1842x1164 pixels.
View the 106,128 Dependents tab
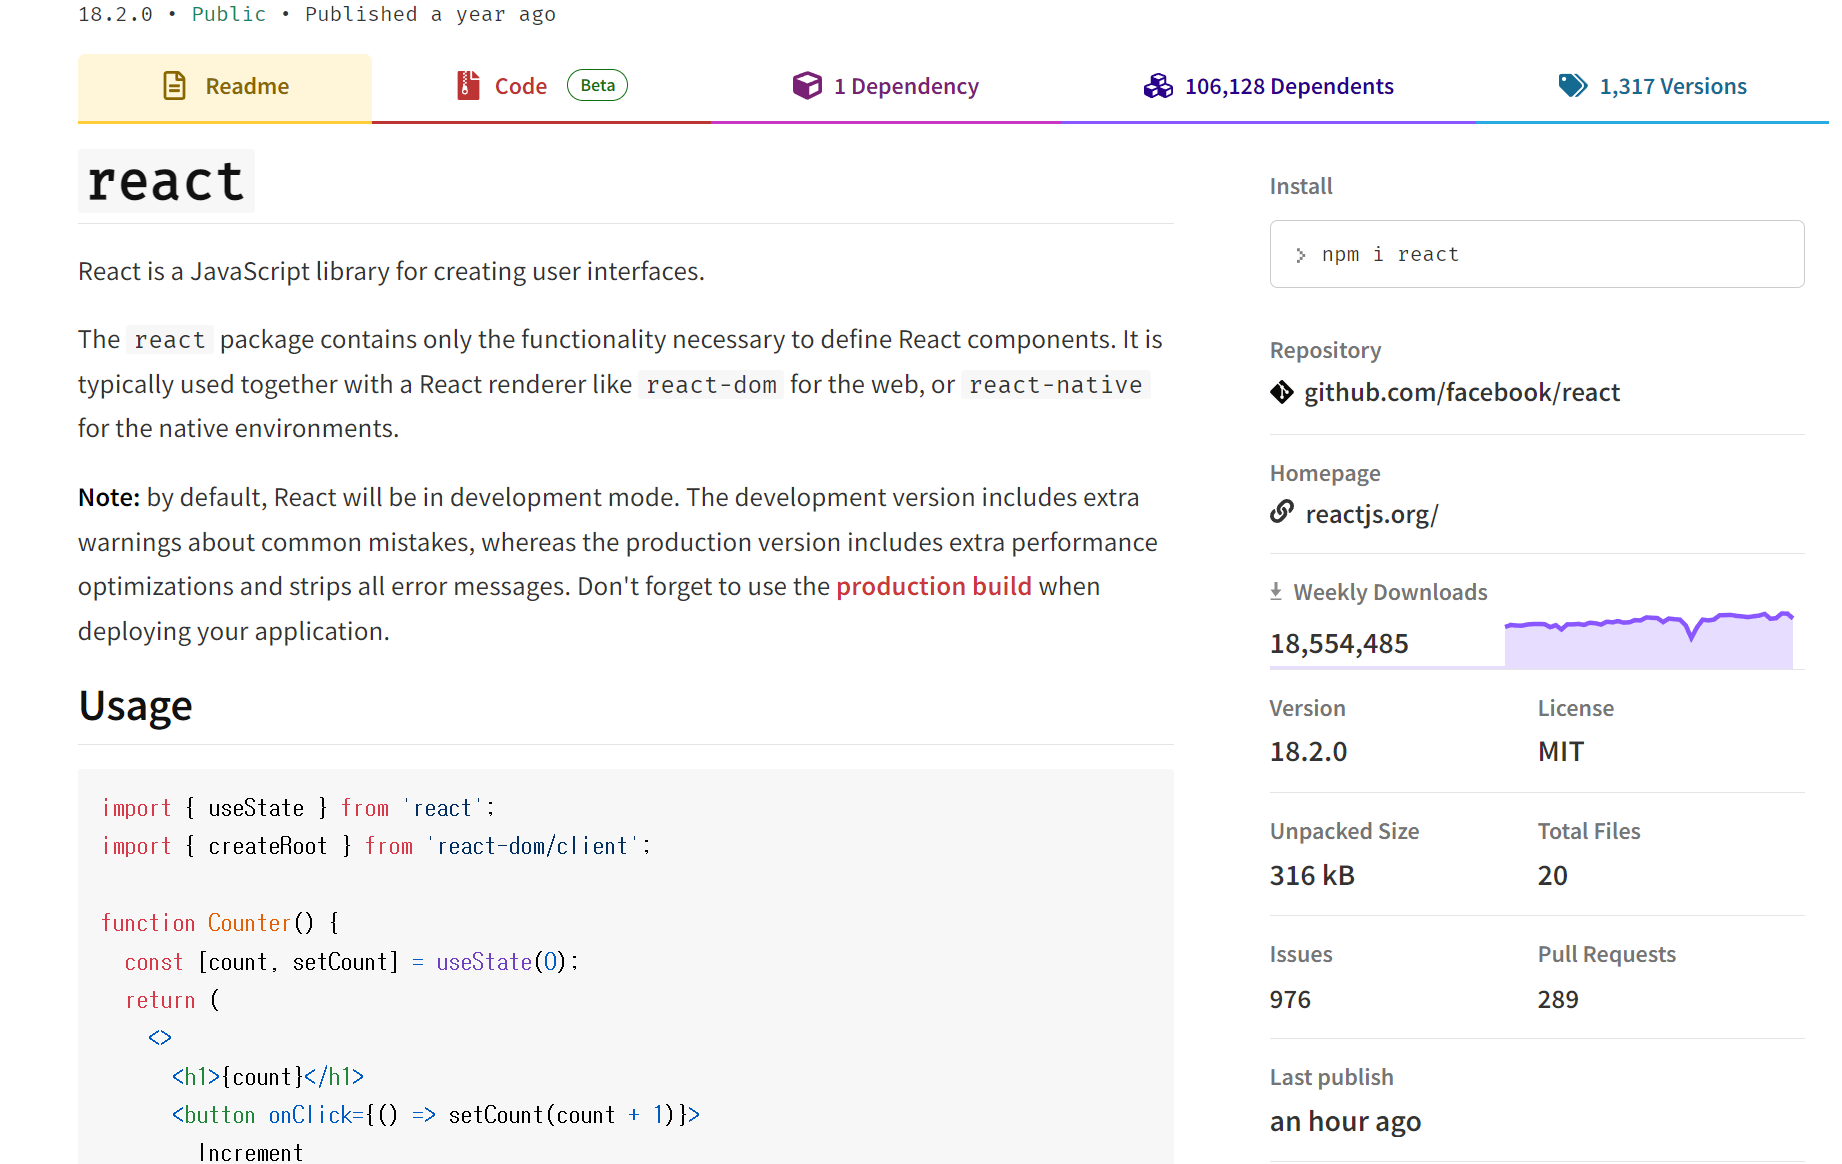pos(1268,87)
